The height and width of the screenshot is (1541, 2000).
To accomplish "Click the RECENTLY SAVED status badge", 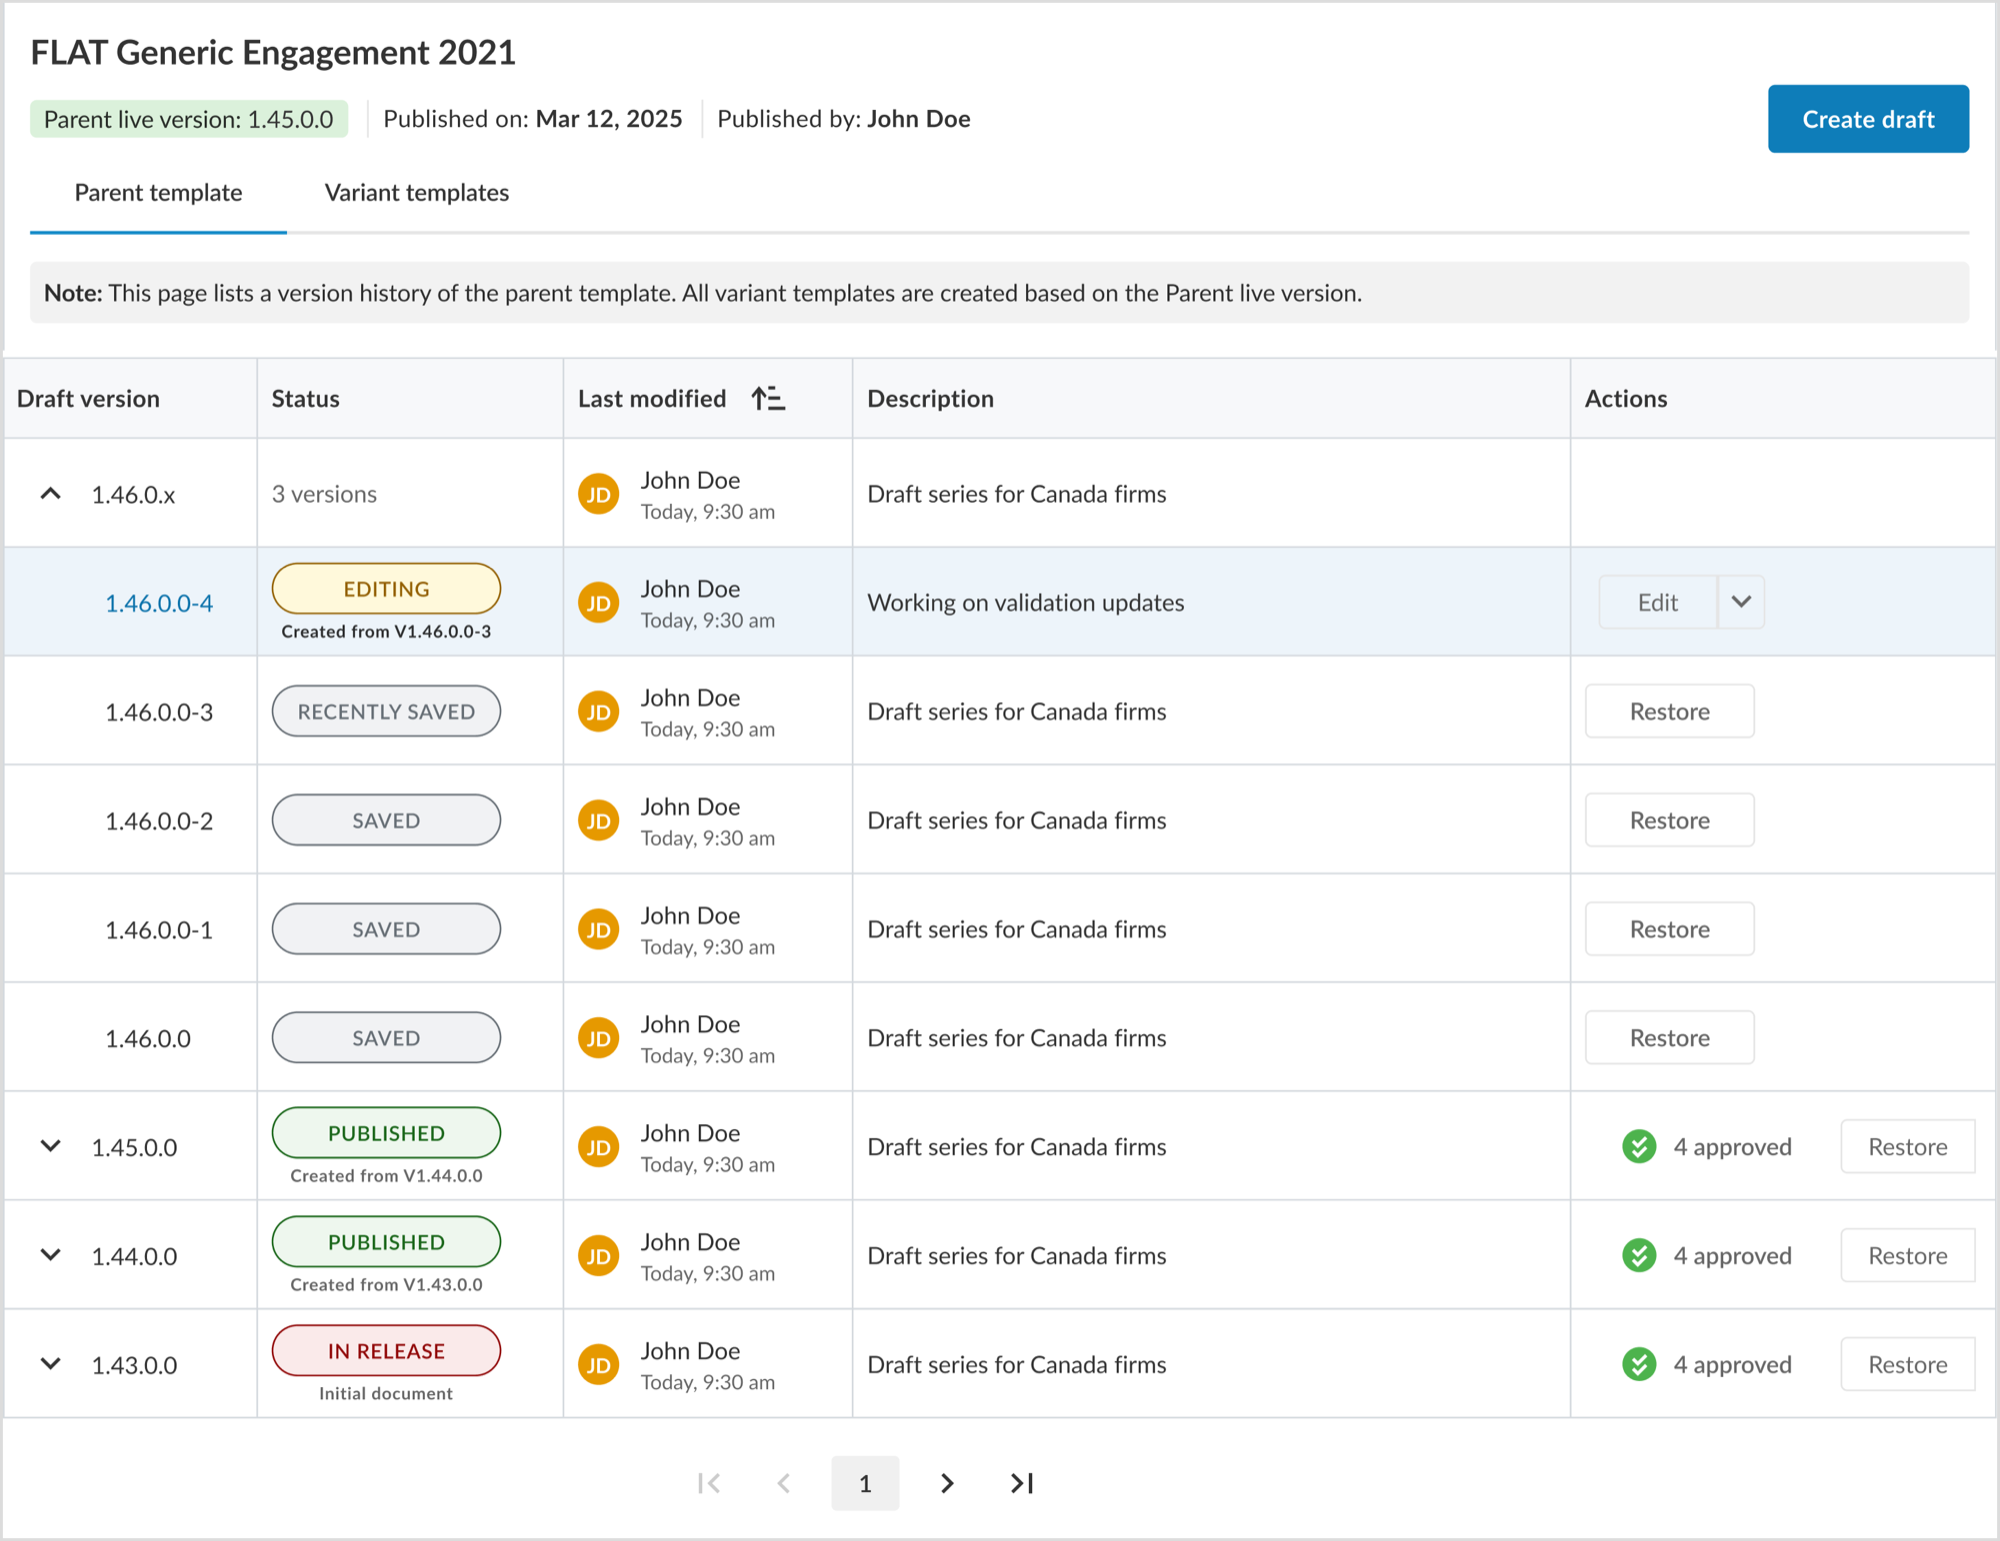I will pyautogui.click(x=386, y=711).
